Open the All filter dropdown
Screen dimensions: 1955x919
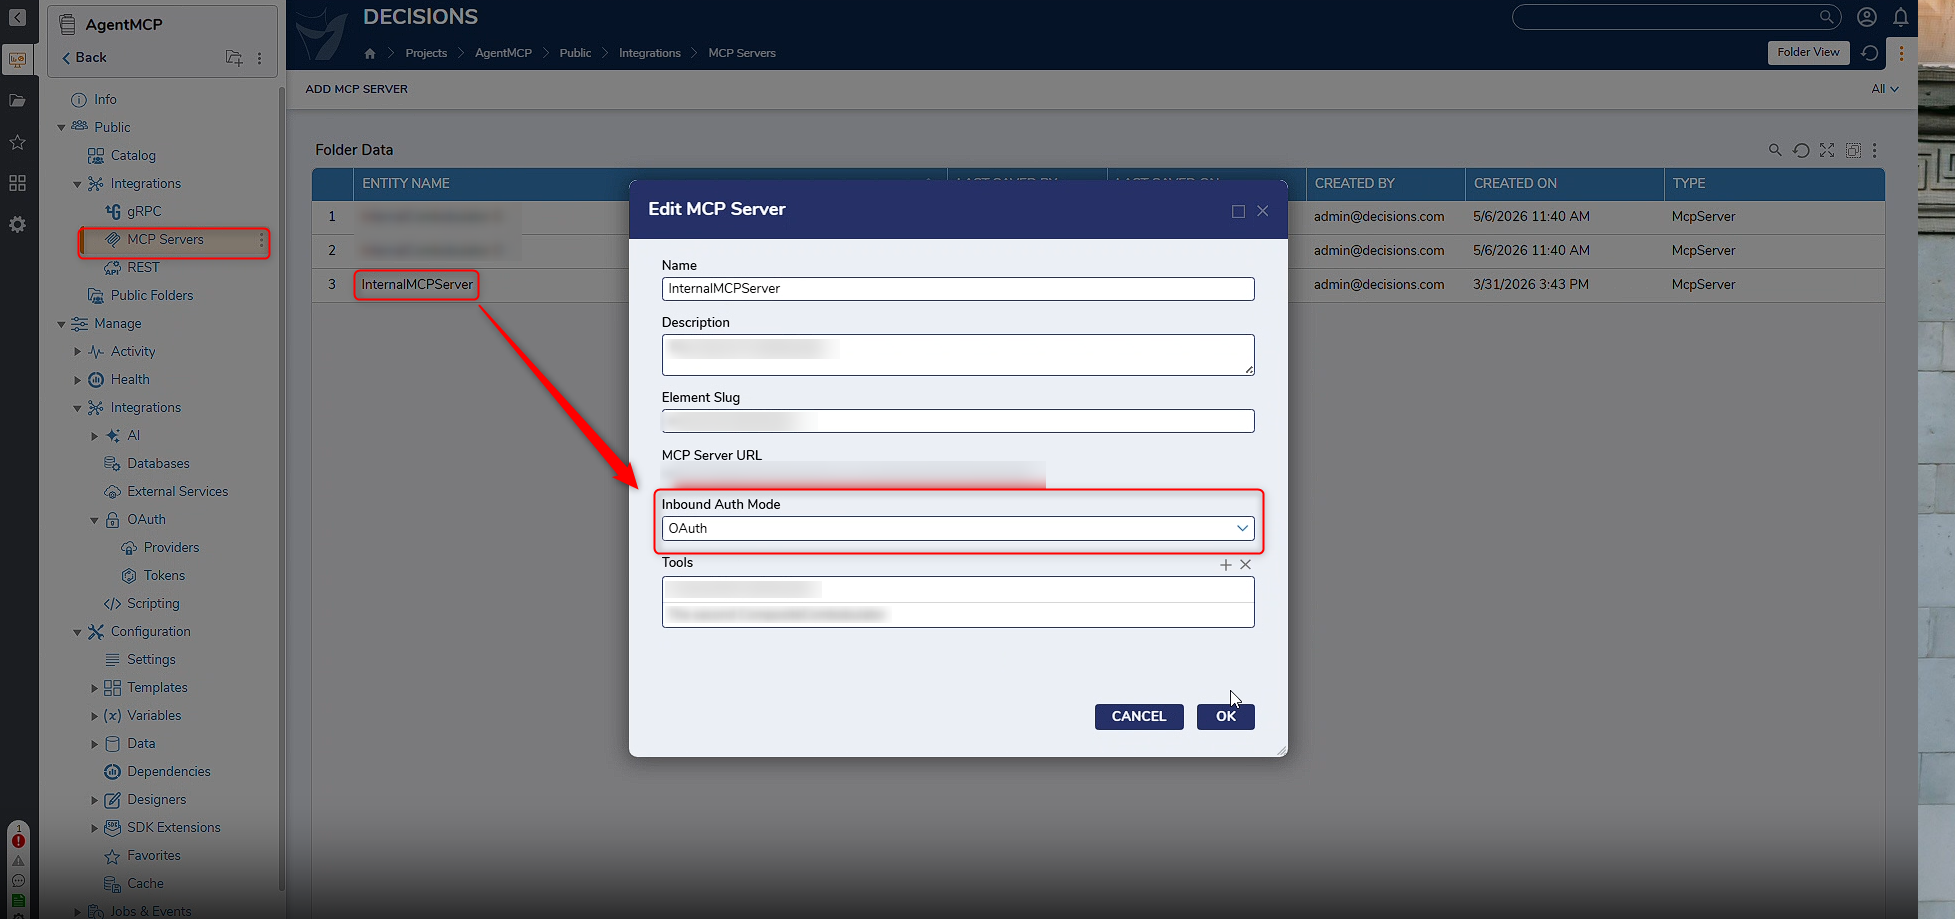pyautogui.click(x=1885, y=89)
